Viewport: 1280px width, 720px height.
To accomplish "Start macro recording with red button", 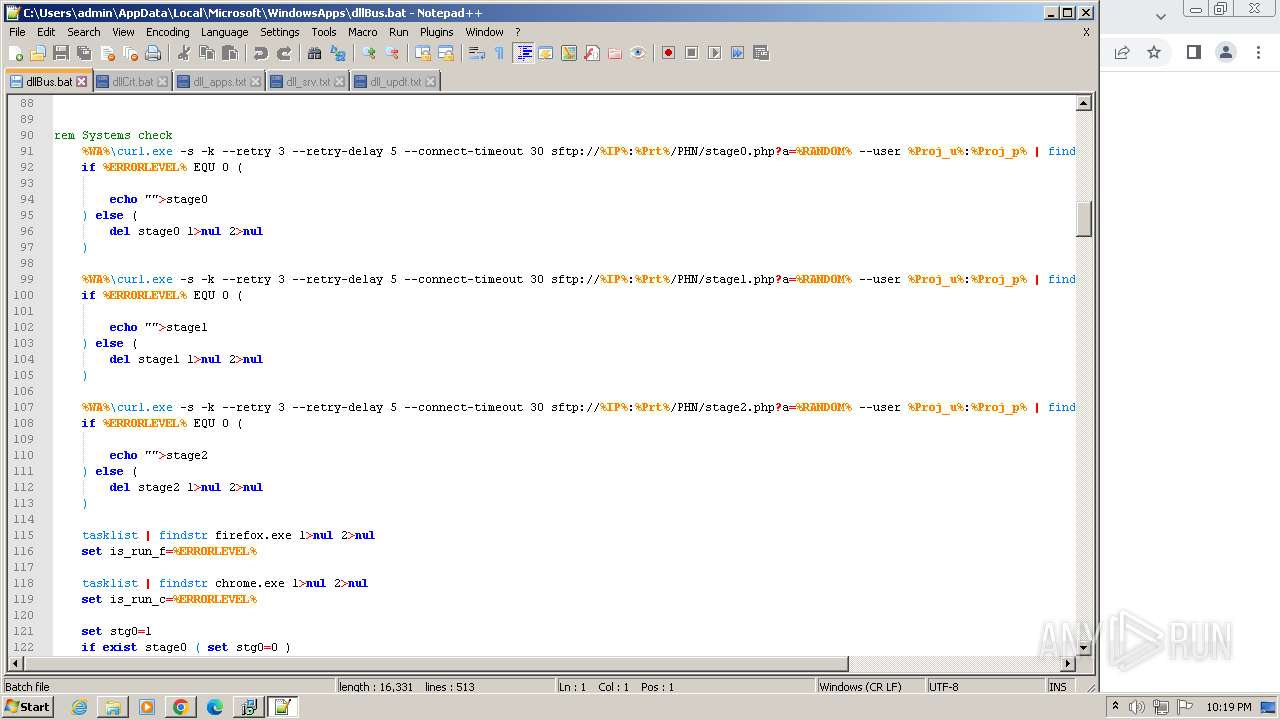I will [669, 53].
